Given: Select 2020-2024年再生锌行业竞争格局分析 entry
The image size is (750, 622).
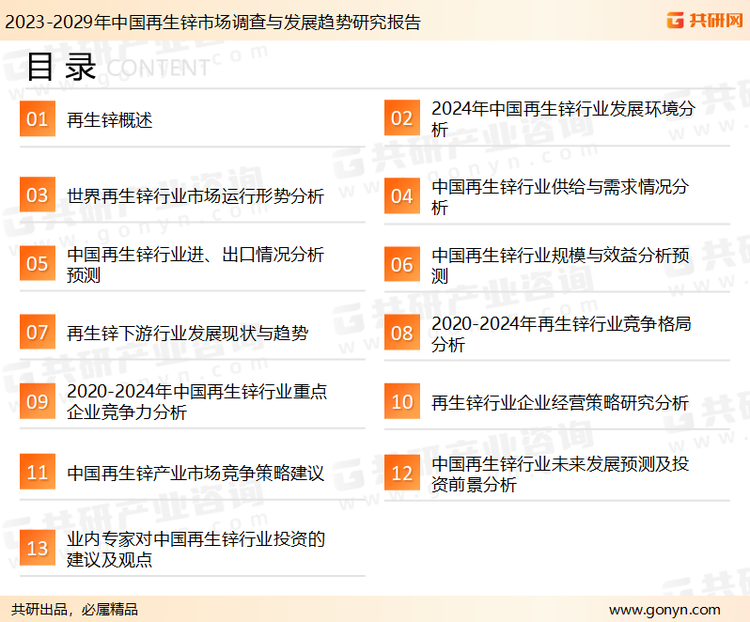Looking at the screenshot, I should coord(561,333).
